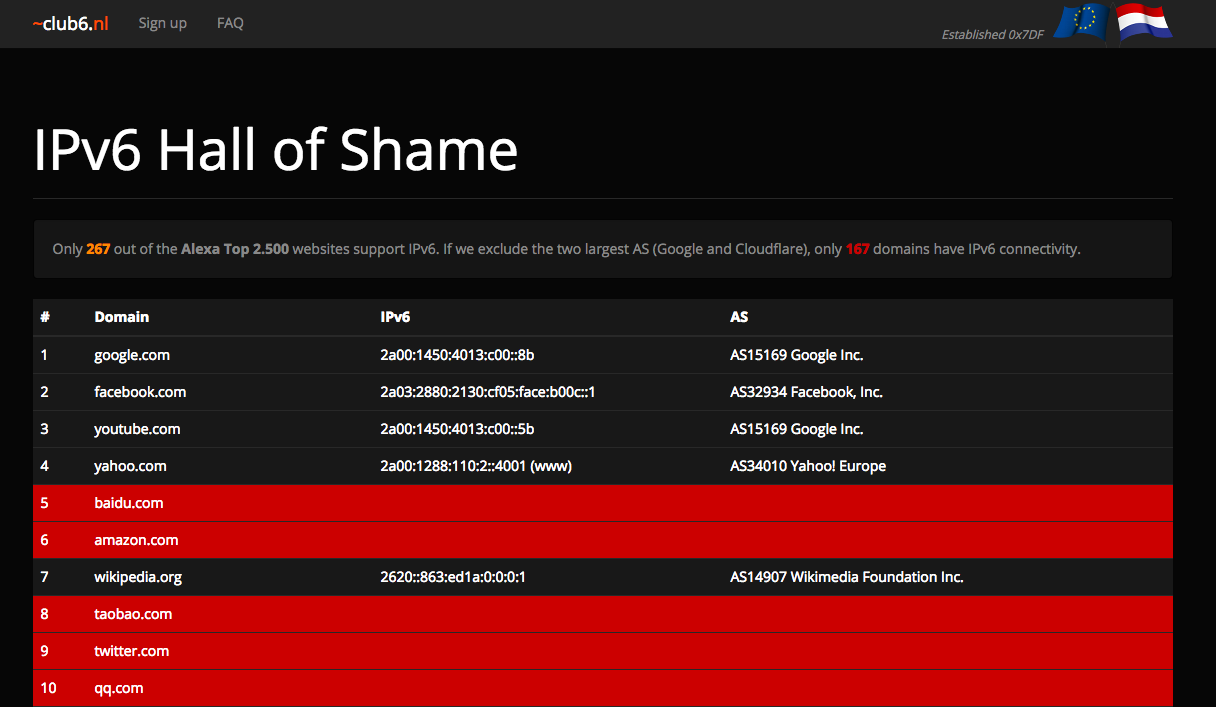Screen dimensions: 1216x707
Task: Click 'AS32934 Facebook, Inc.' cell
Action: (806, 392)
